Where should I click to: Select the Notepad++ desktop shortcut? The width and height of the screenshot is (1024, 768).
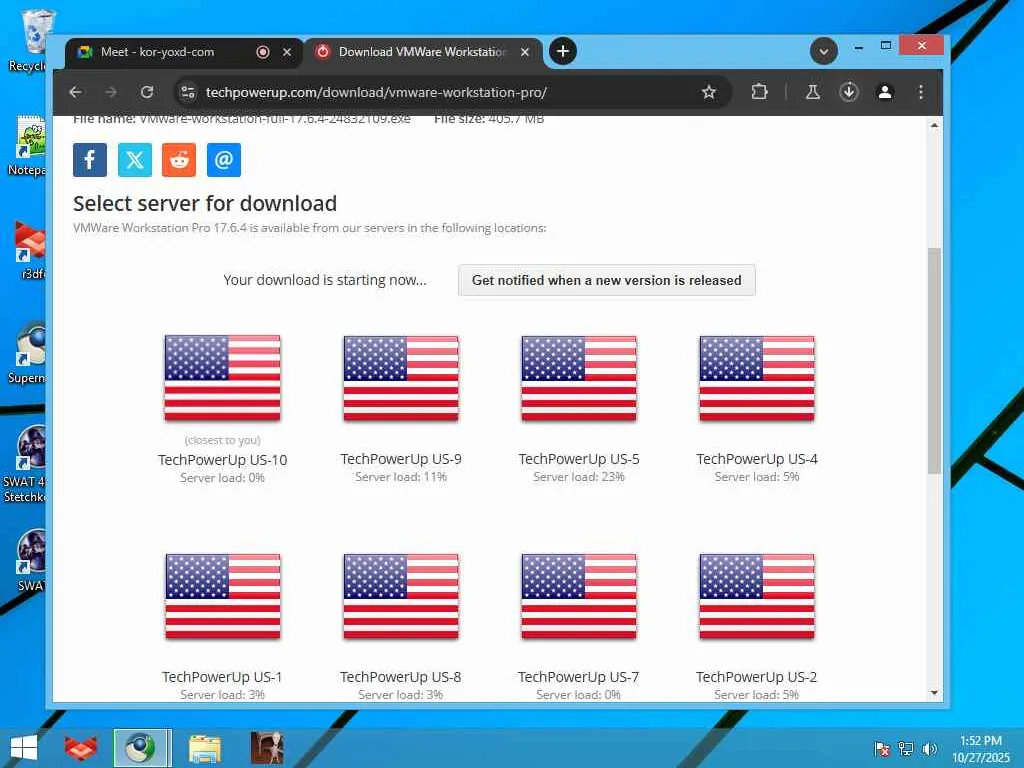26,145
